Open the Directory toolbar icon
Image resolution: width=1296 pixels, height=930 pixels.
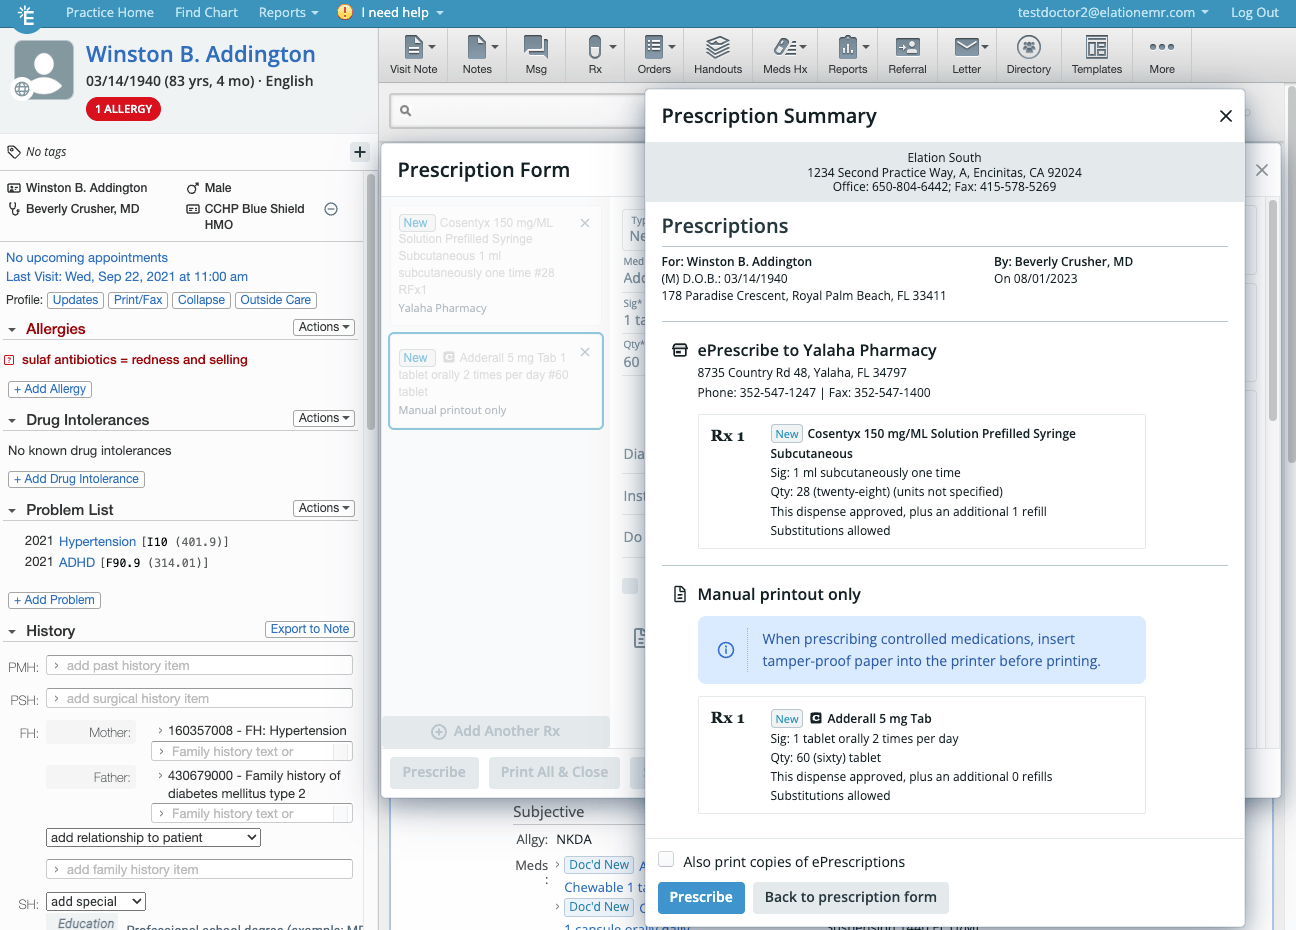point(1029,55)
